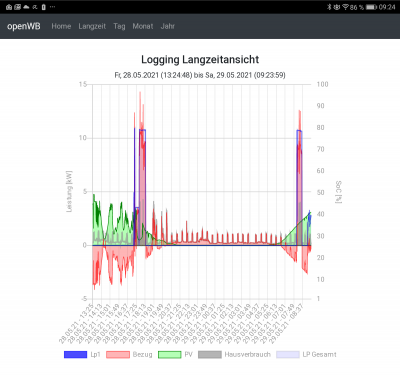The image size is (400, 375).
Task: Toggle PV series in chart legend
Action: pyautogui.click(x=175, y=354)
